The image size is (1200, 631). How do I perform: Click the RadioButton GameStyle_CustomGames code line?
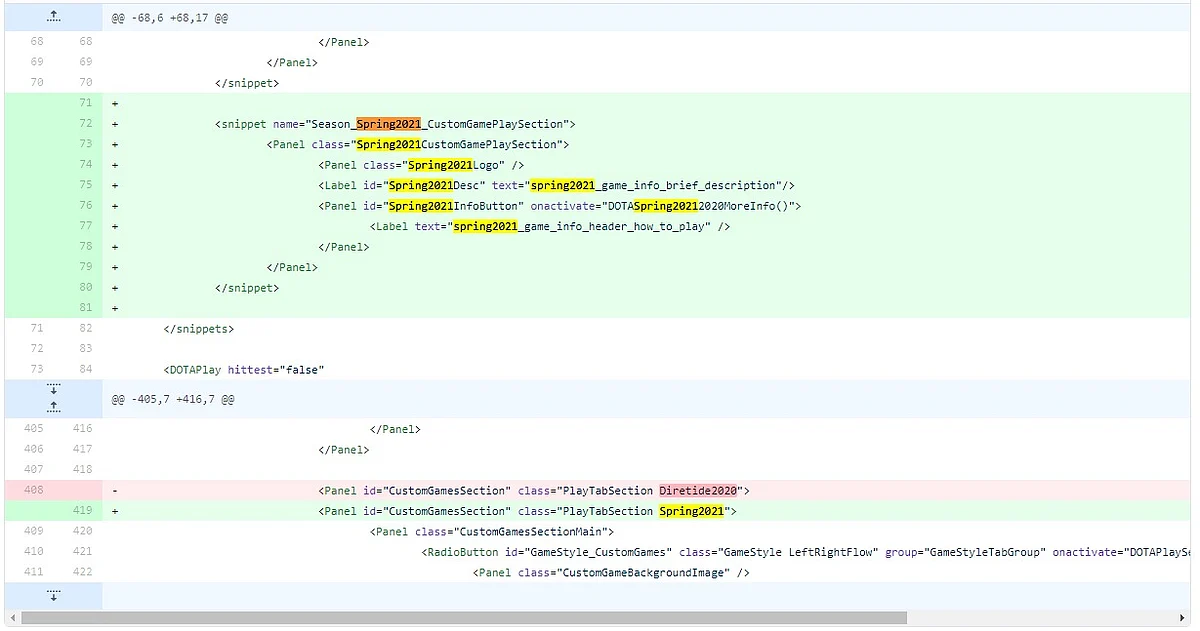coord(806,552)
